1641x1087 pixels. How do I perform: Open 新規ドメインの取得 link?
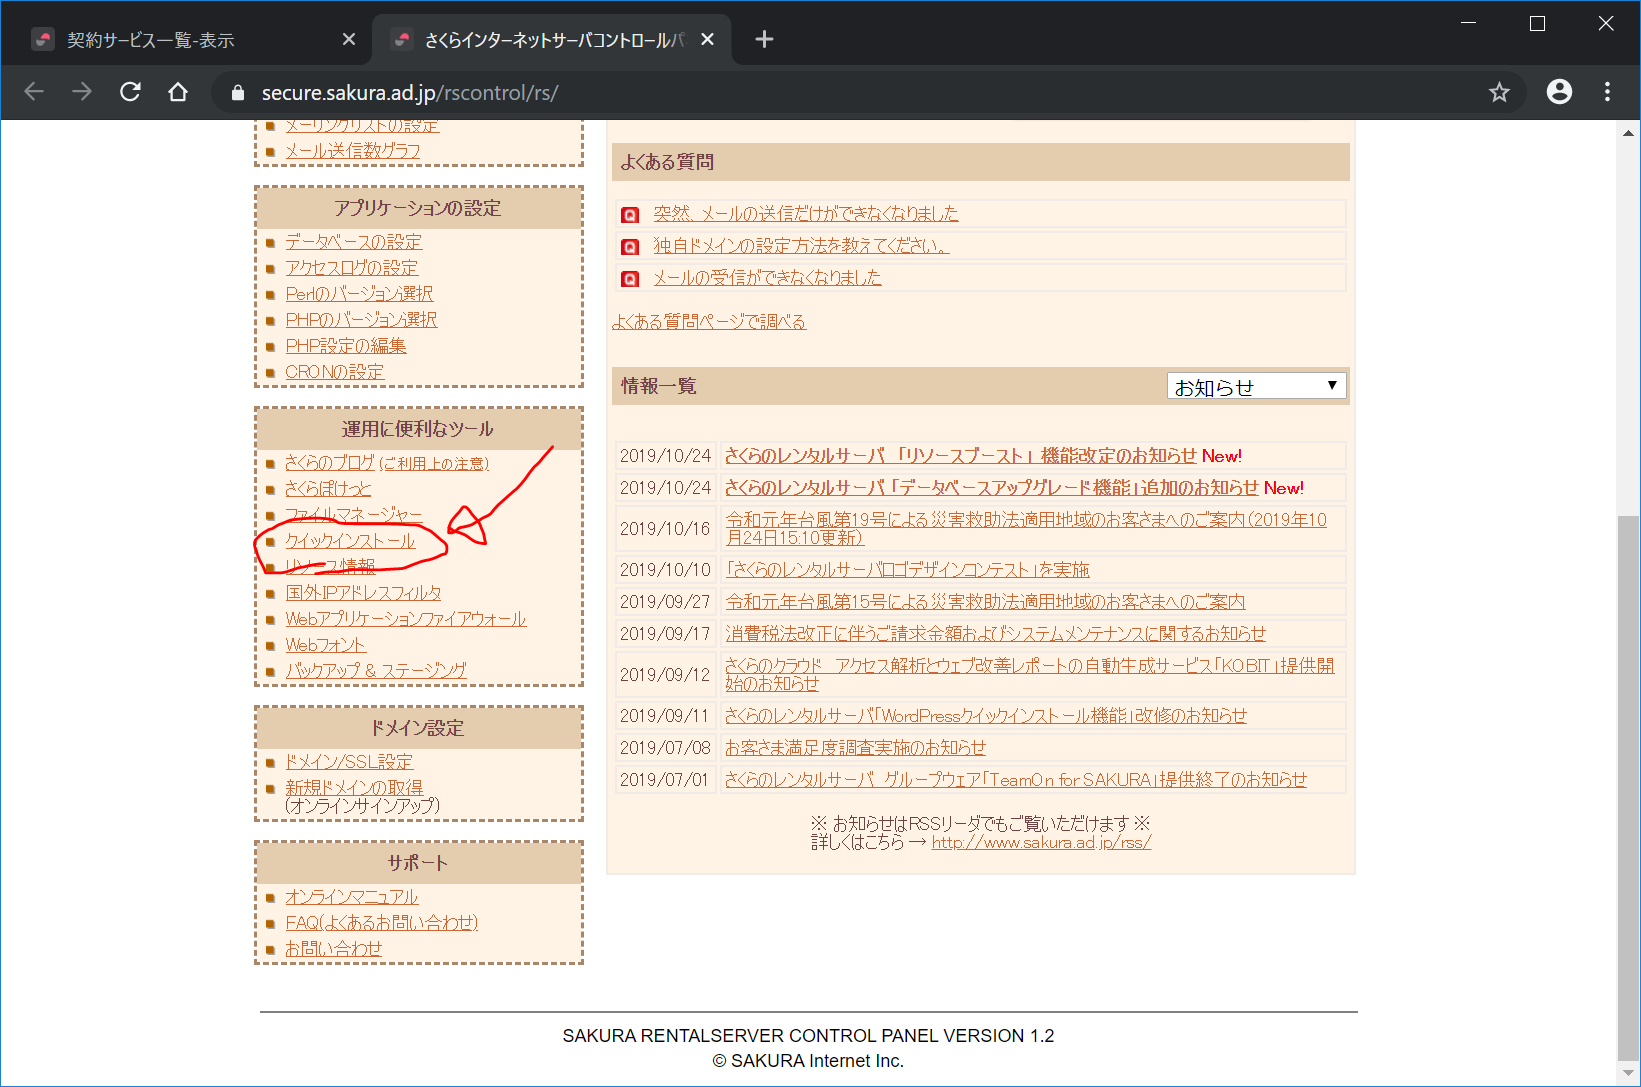pos(354,787)
